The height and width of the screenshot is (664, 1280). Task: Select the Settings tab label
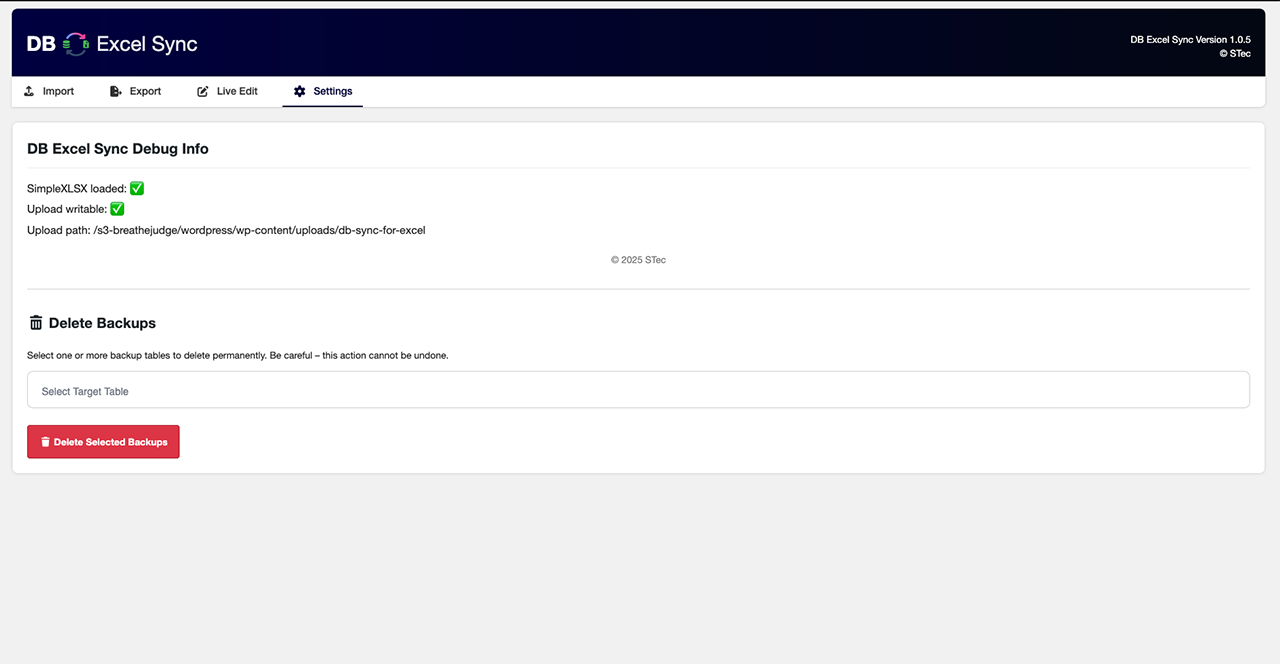pos(333,91)
